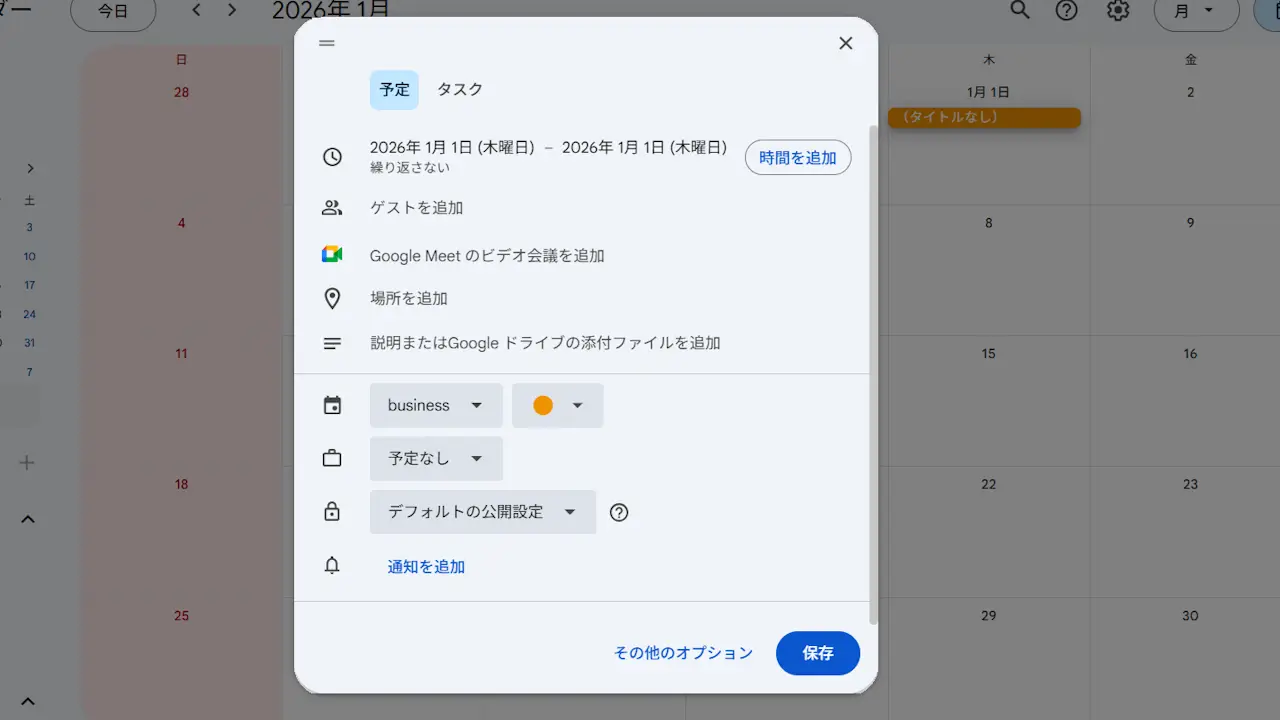1280x720 pixels.
Task: Click the 保存 button
Action: [x=817, y=653]
